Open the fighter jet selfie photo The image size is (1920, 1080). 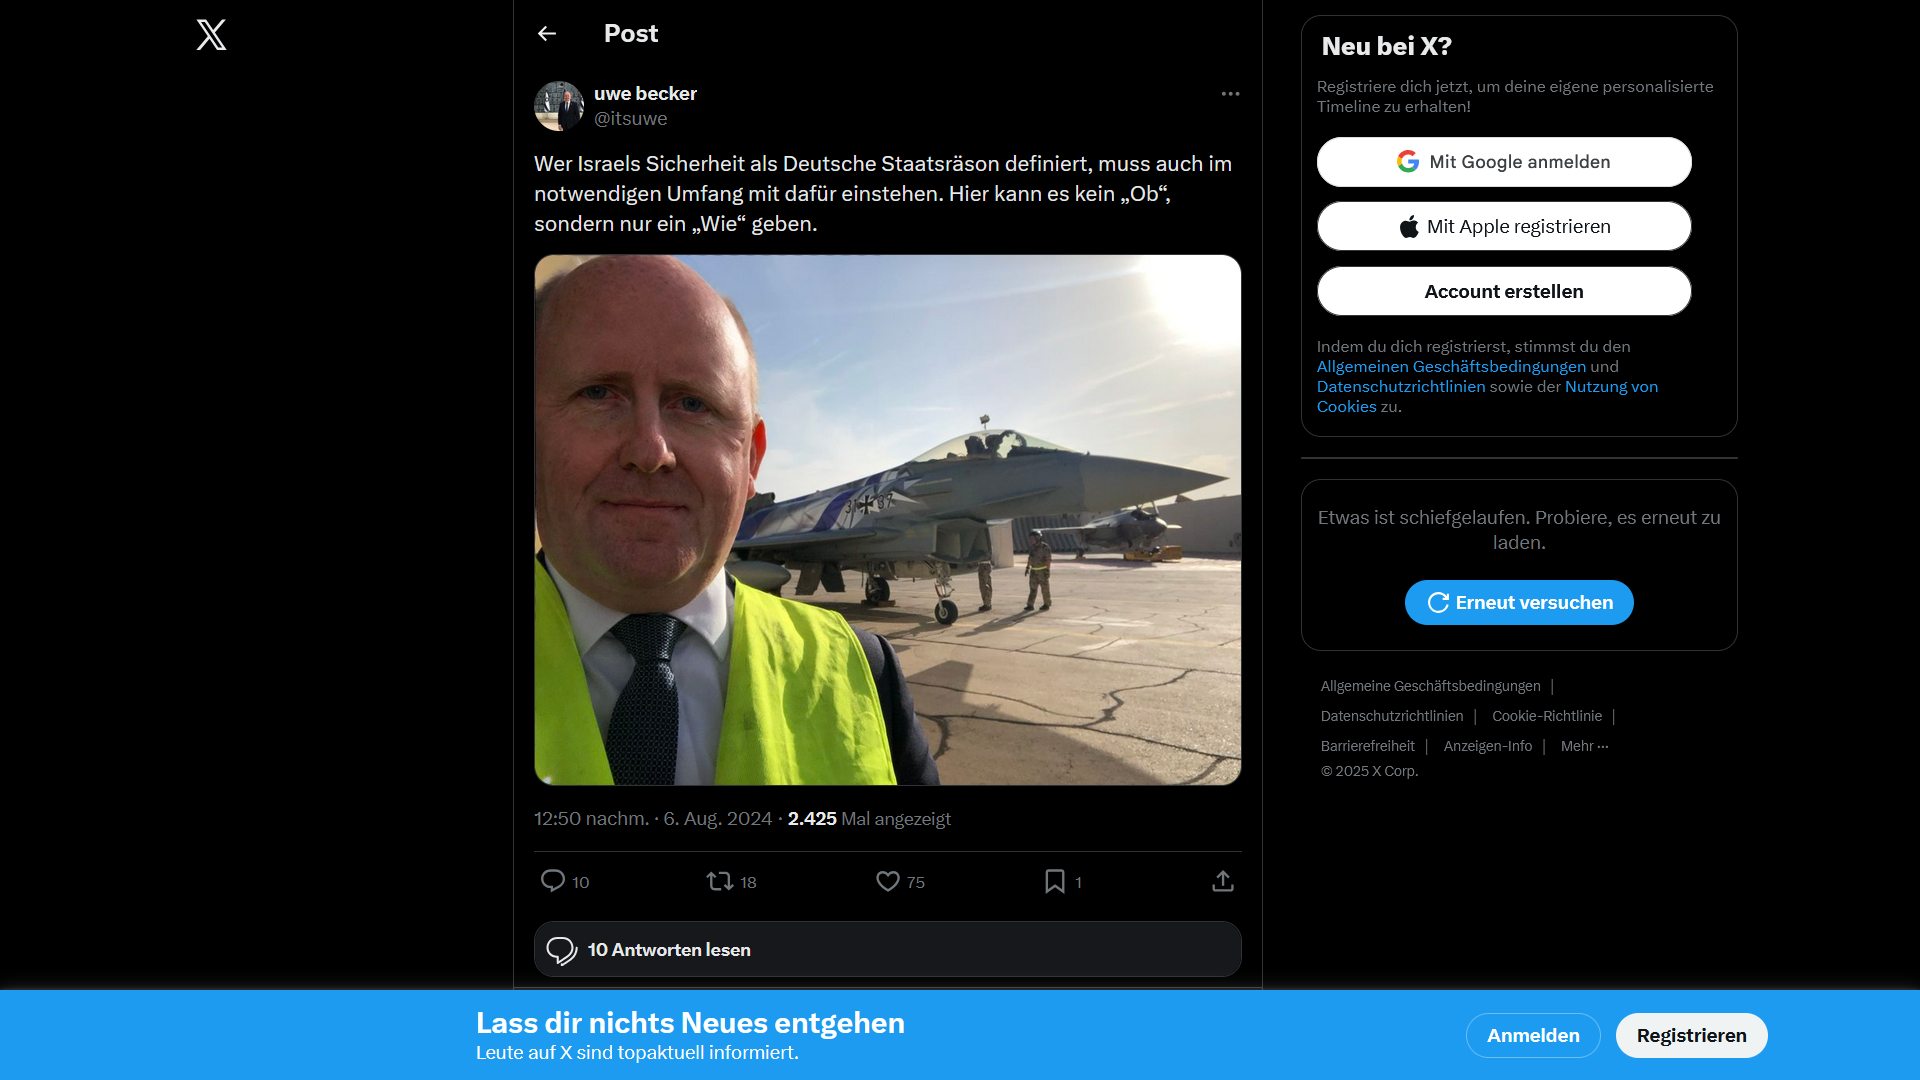click(887, 520)
